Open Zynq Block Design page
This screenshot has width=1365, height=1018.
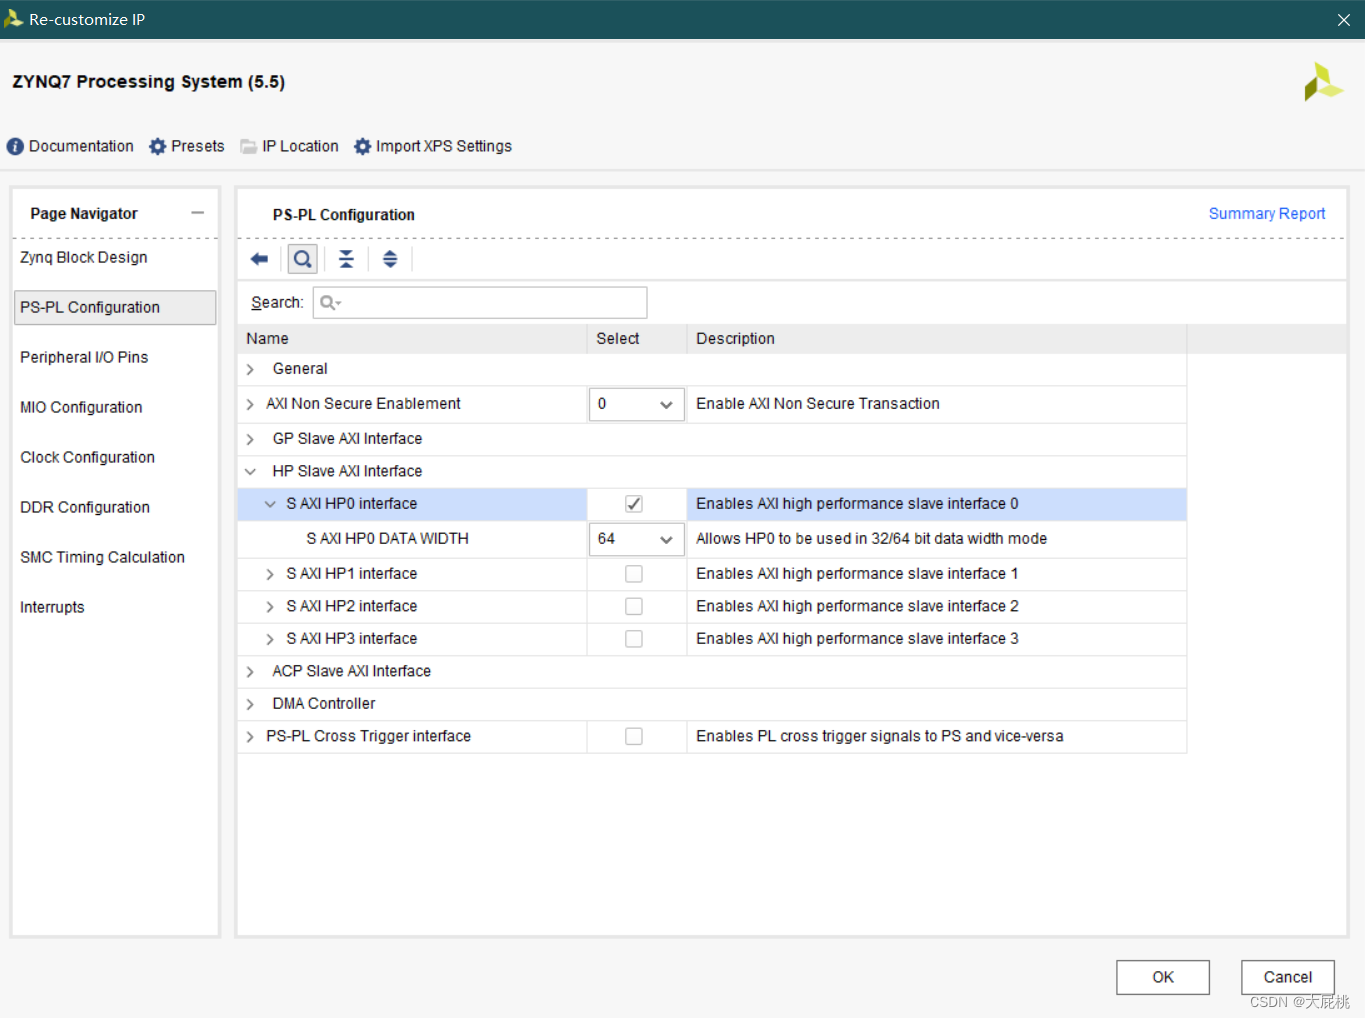[84, 257]
